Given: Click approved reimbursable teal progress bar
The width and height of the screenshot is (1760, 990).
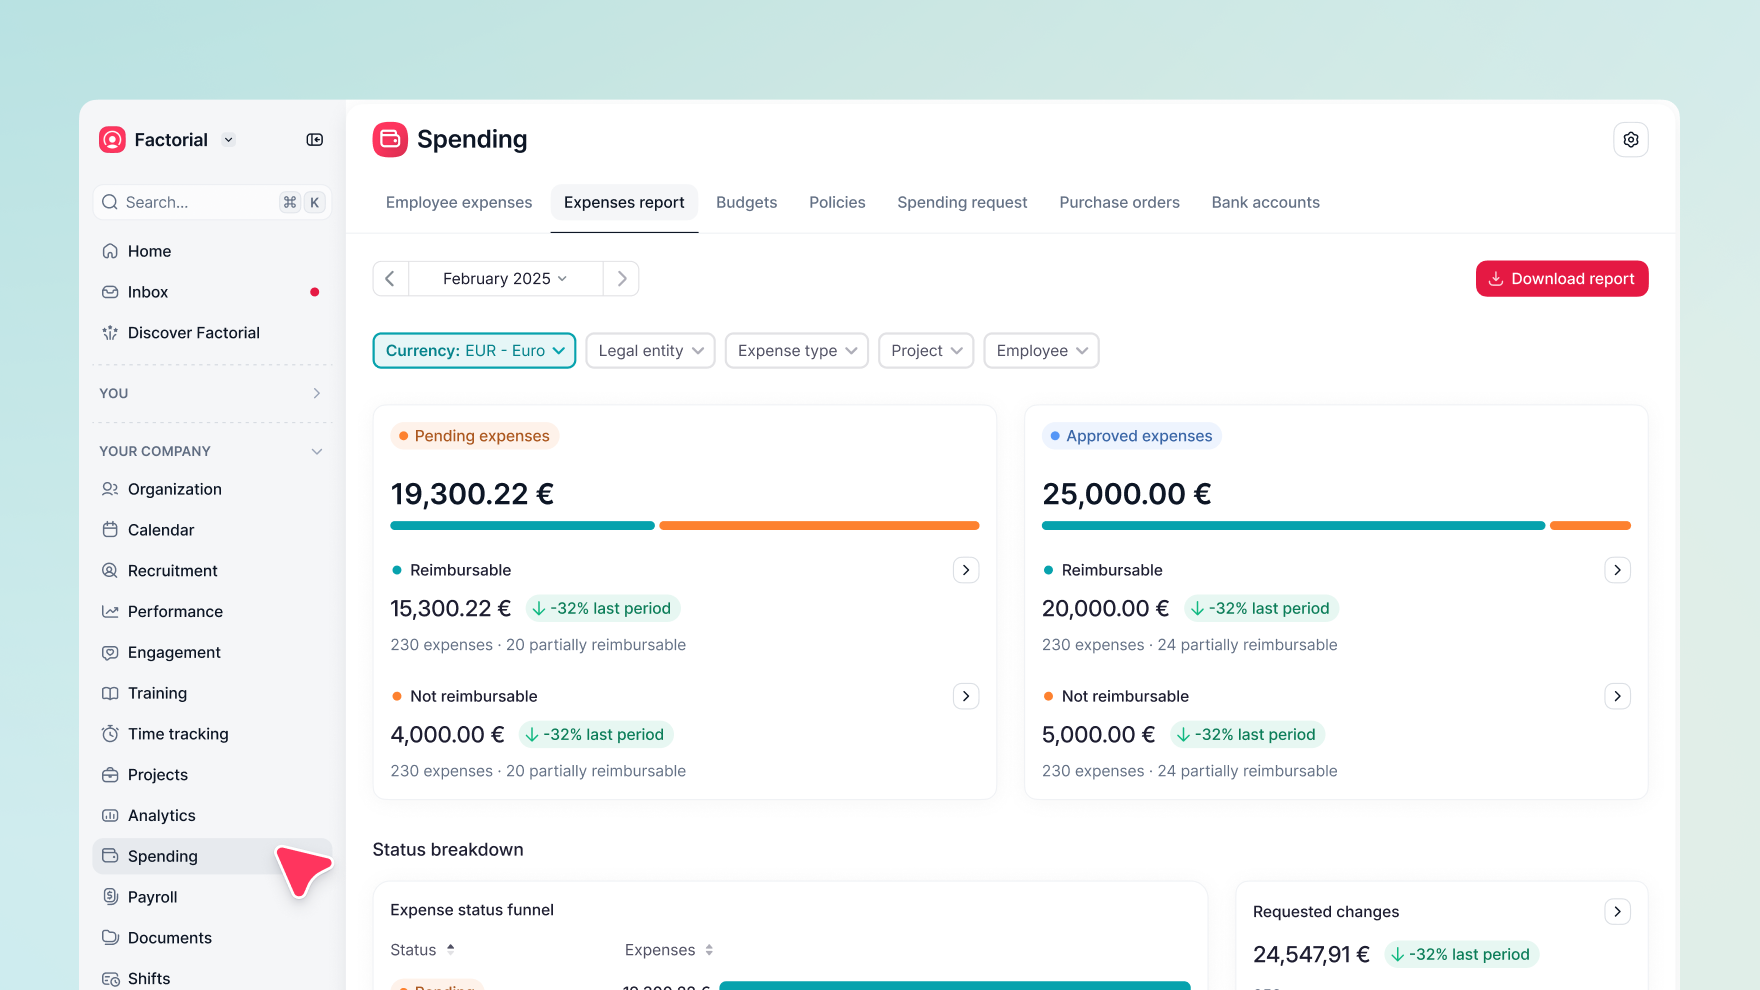Looking at the screenshot, I should pos(1293,526).
